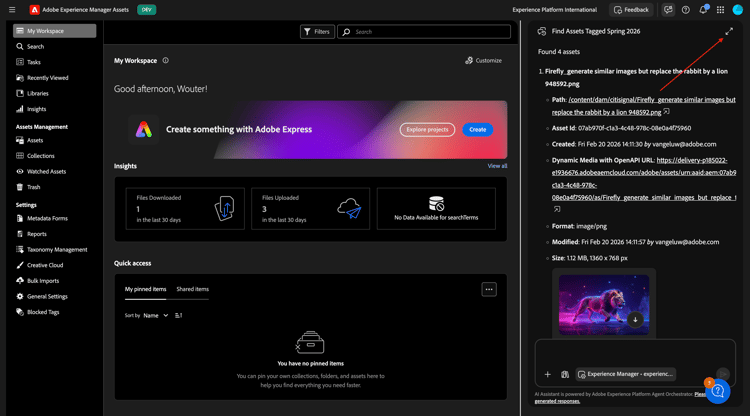This screenshot has height=416, width=750.
Task: Click the down arrow on the lion thumbnail
Action: pyautogui.click(x=635, y=319)
